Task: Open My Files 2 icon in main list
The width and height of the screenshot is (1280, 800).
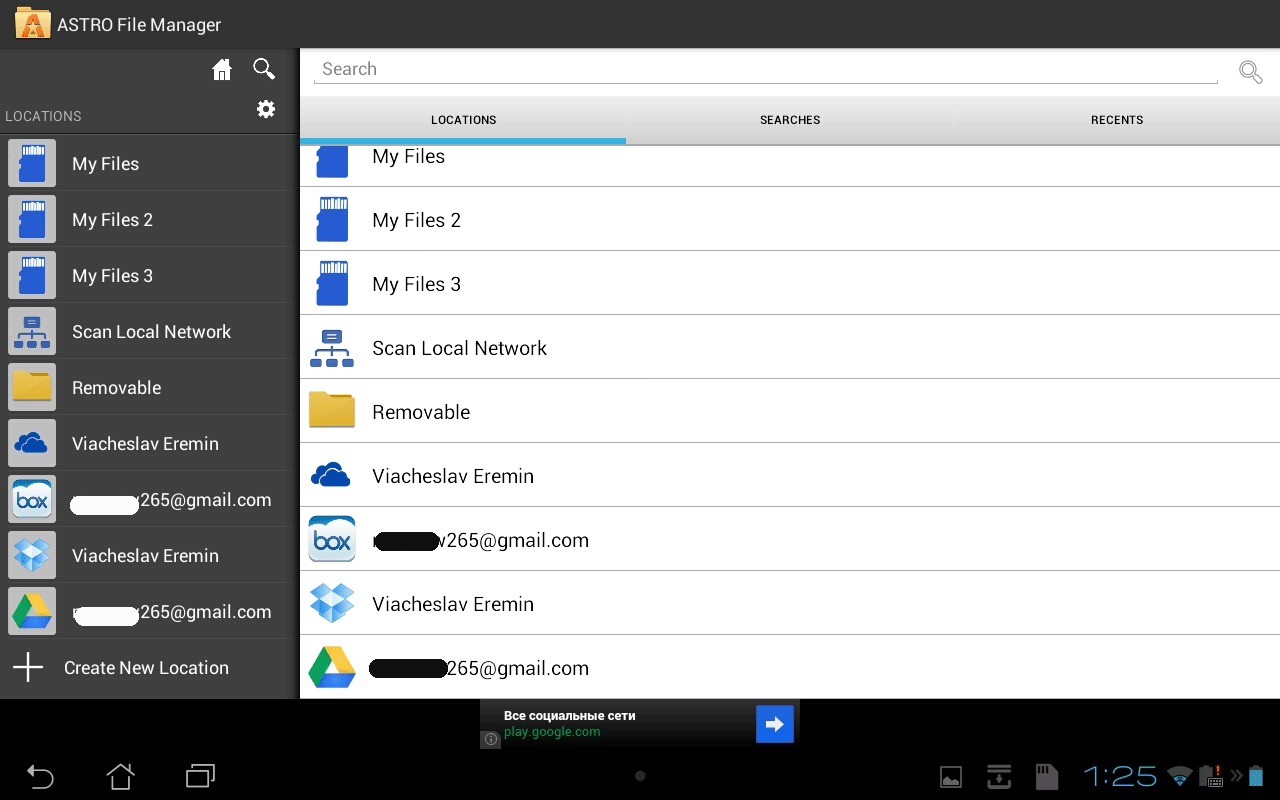Action: 332,220
